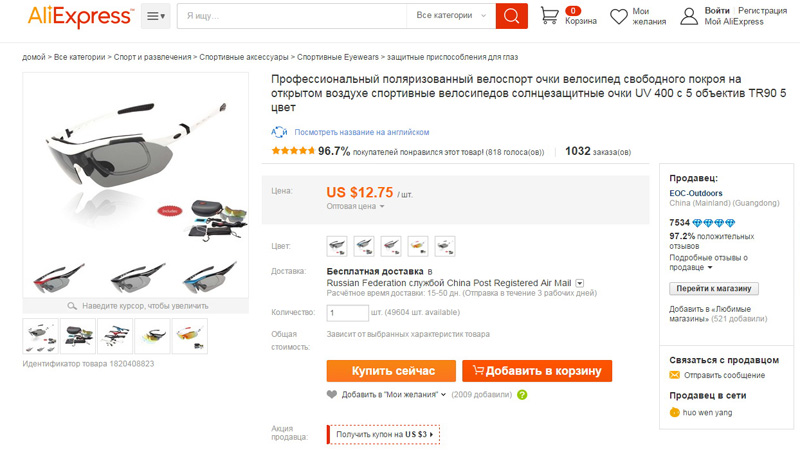
Task: Expand the Оптовая цена dropdown
Action: tap(356, 207)
